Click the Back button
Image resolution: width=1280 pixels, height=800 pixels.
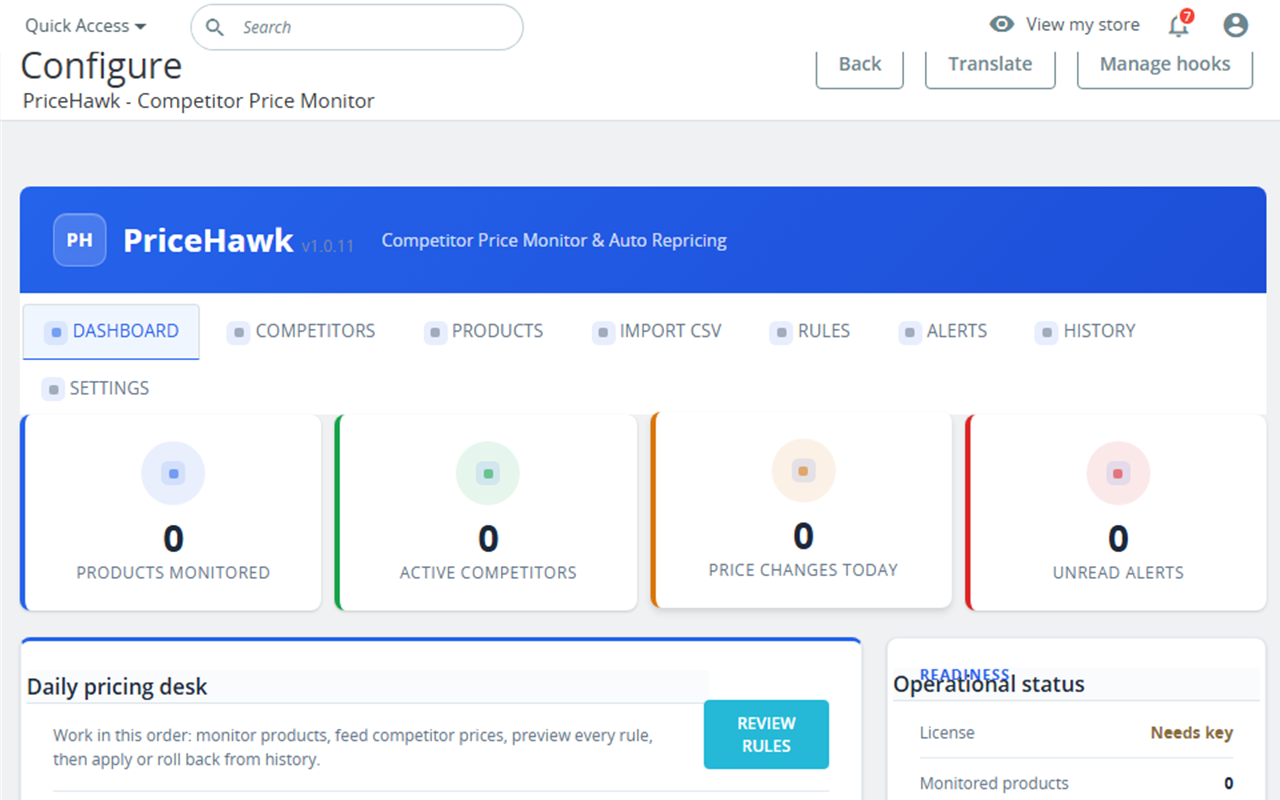coord(860,65)
